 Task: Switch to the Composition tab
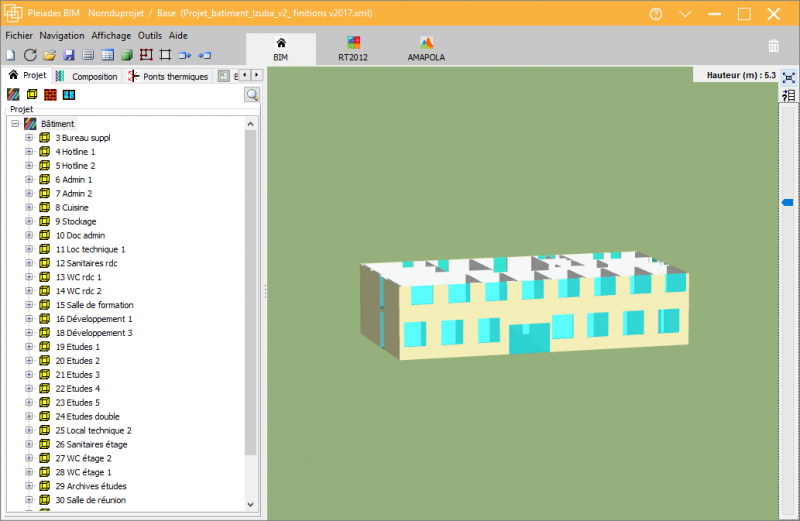click(87, 76)
